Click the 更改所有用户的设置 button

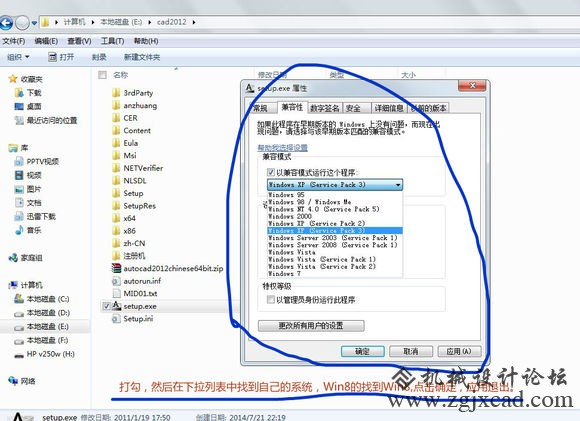coord(311,326)
